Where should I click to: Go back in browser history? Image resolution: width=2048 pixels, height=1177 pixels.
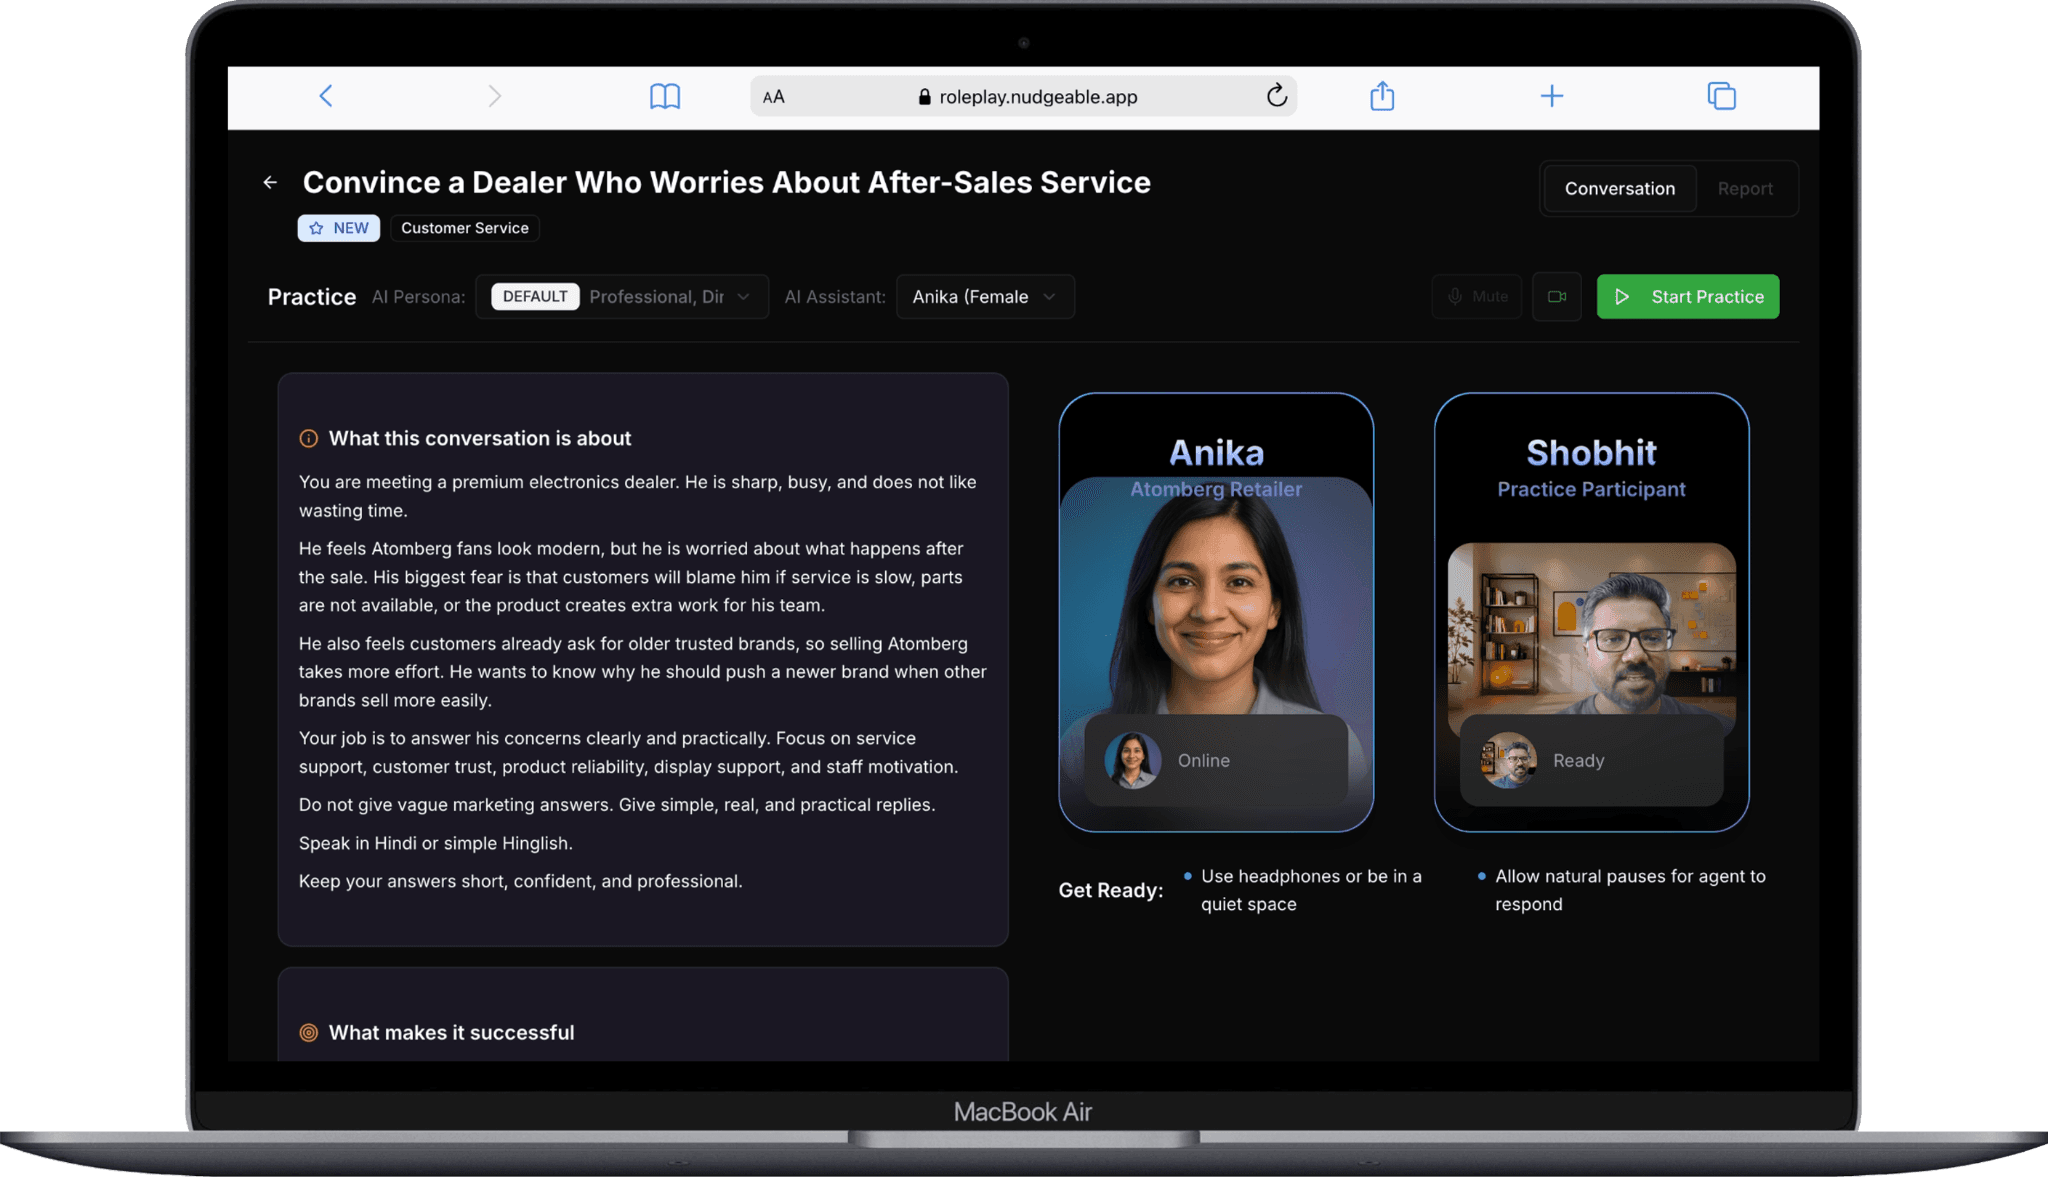325,96
